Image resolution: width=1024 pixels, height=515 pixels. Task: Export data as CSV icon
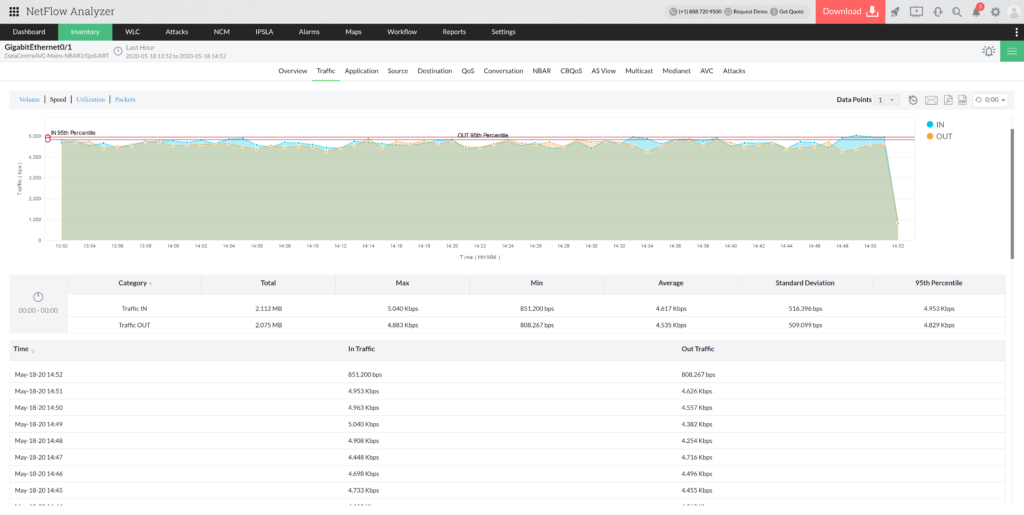(x=962, y=100)
